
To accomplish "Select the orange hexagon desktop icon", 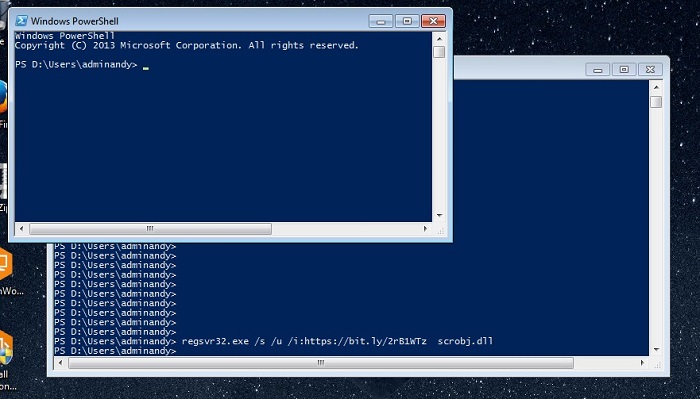I will click(x=5, y=264).
